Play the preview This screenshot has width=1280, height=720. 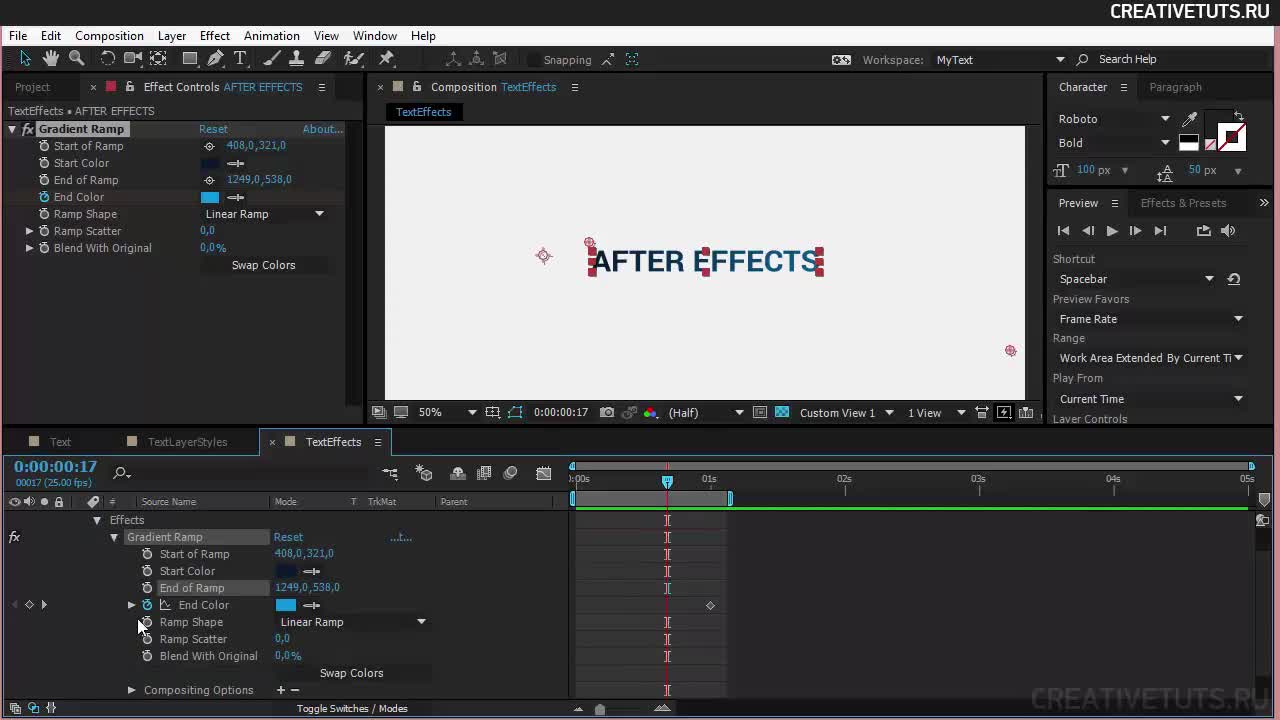[1112, 231]
